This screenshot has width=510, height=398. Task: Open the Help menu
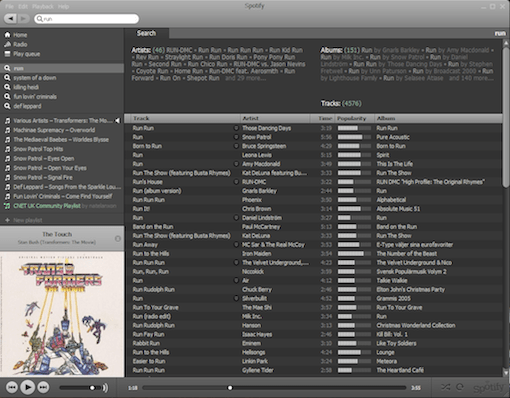point(63,6)
